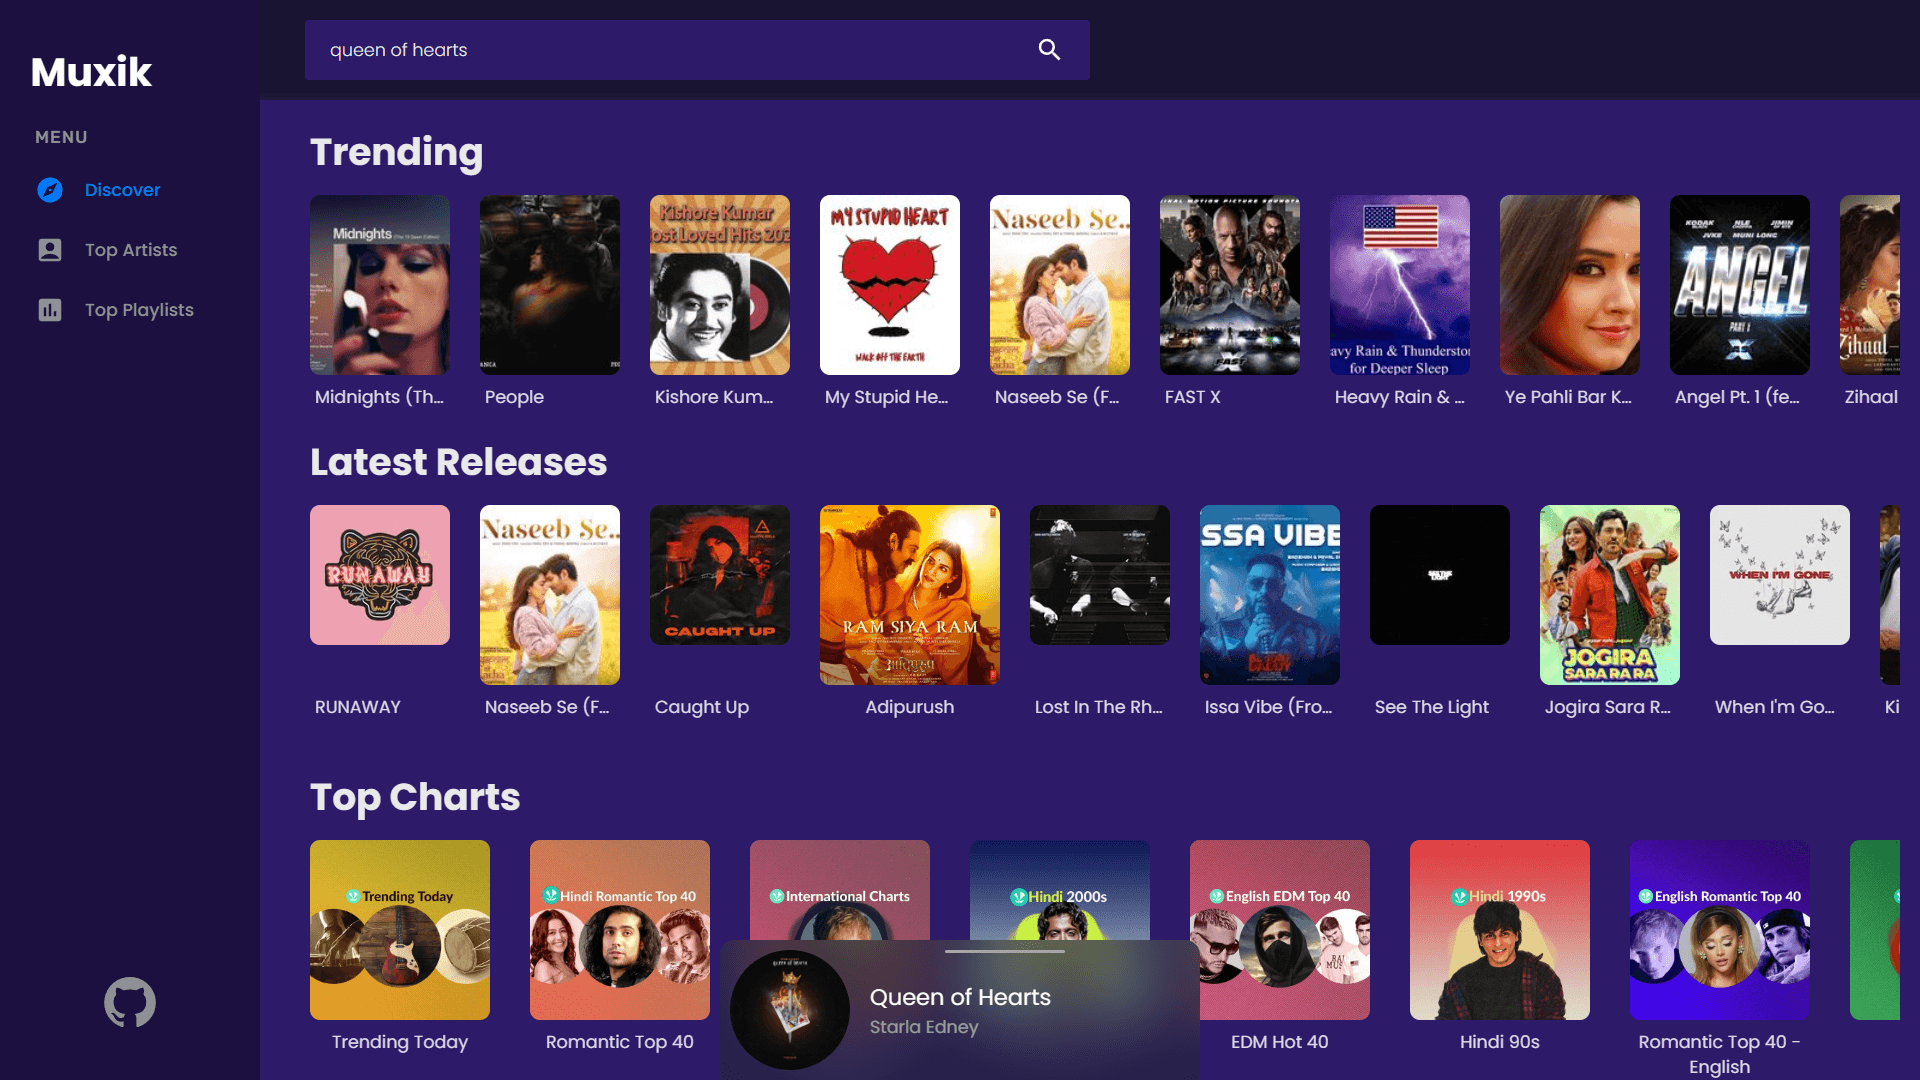Image resolution: width=1920 pixels, height=1080 pixels.
Task: Open the Heavy Rain & Thunderstorm cover
Action: [x=1400, y=285]
